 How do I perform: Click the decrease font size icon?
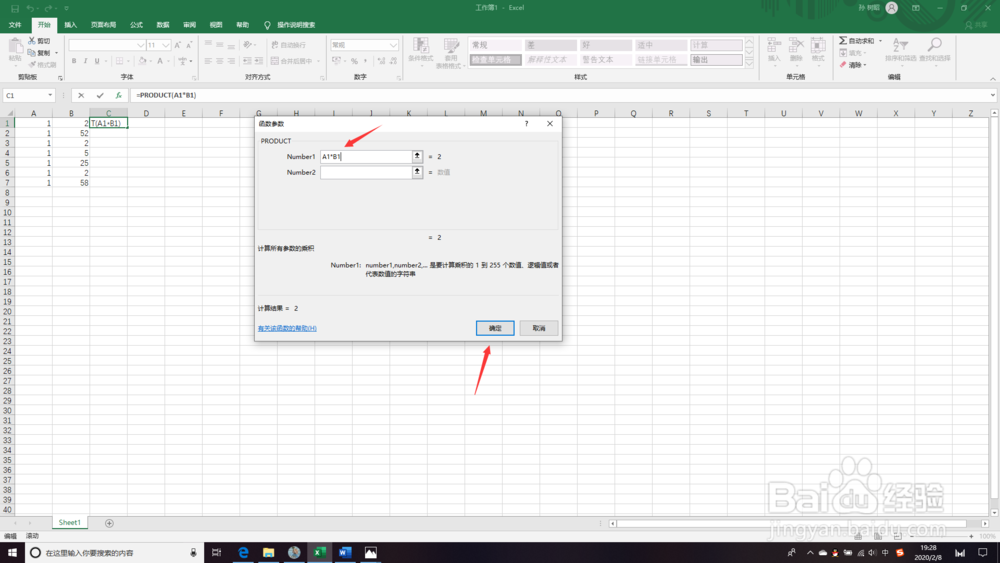(189, 45)
